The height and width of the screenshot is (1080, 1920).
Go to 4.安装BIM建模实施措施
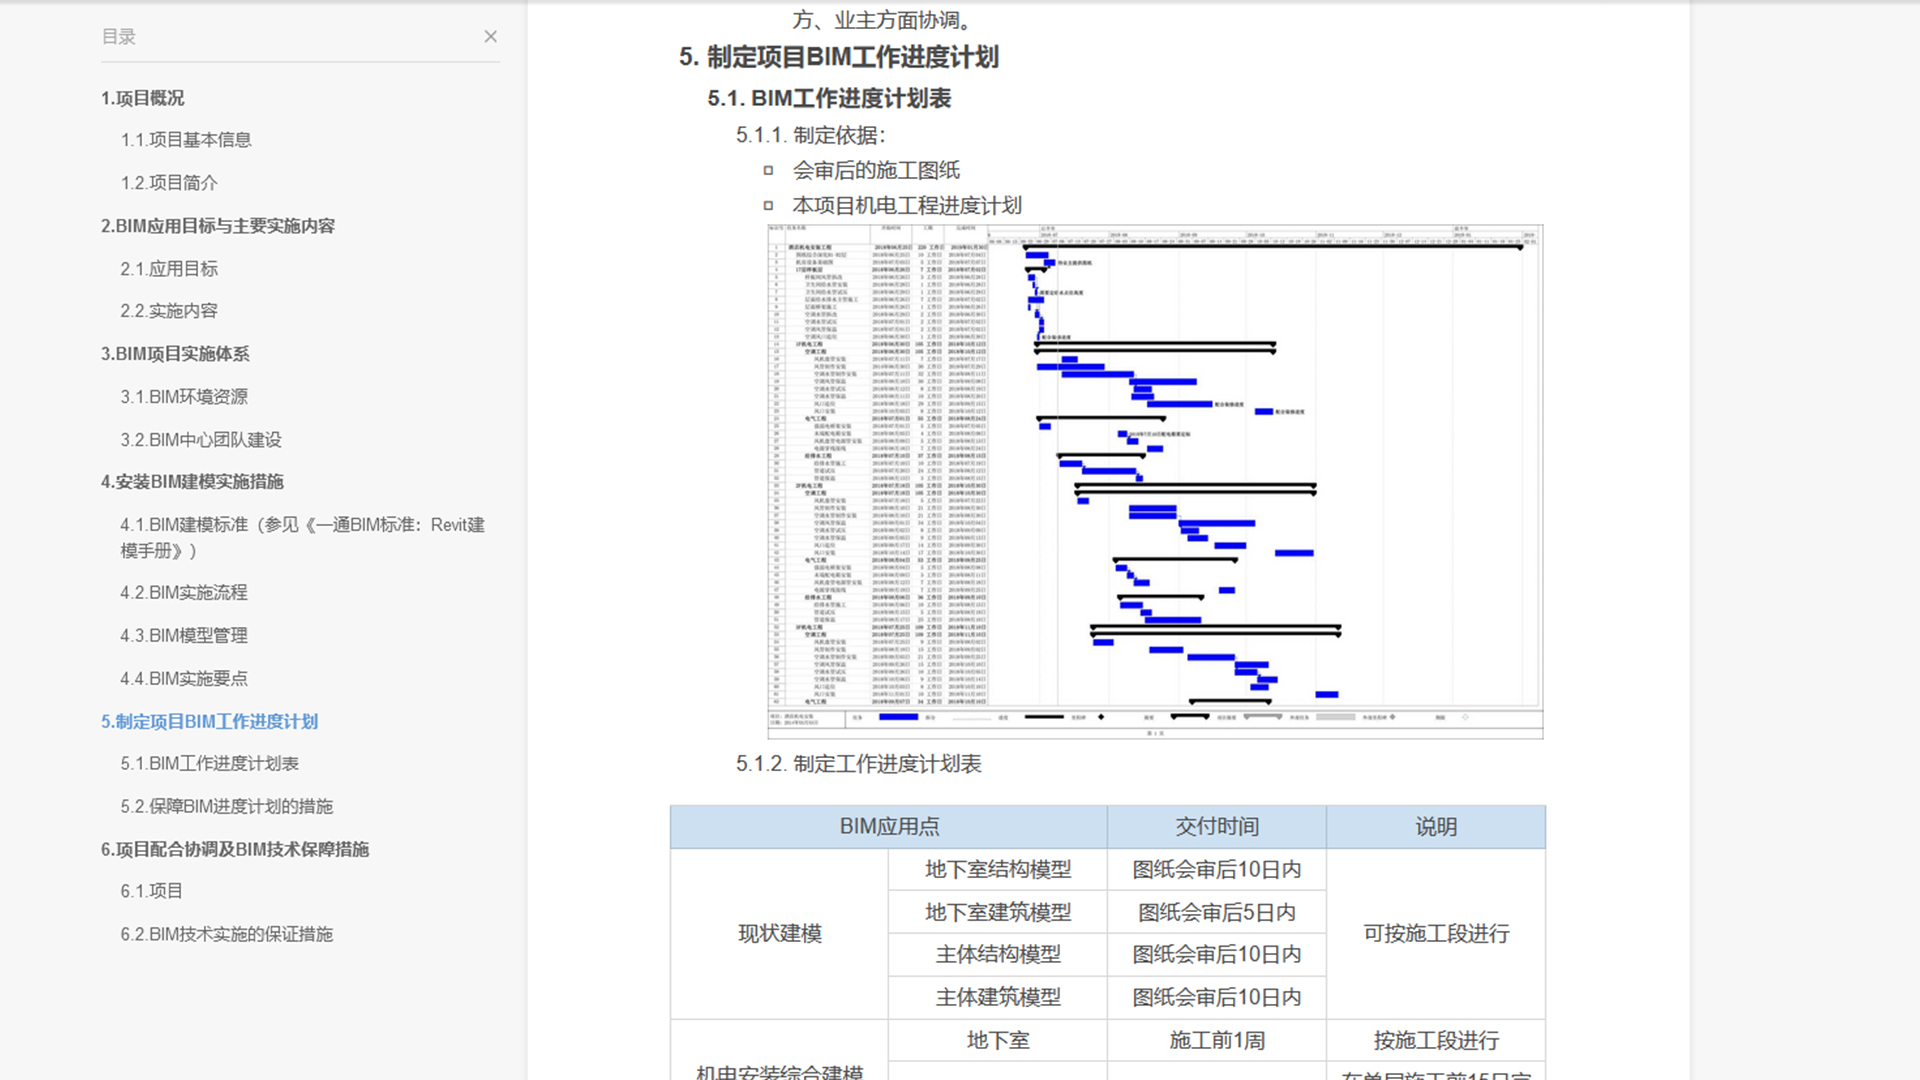pos(192,482)
